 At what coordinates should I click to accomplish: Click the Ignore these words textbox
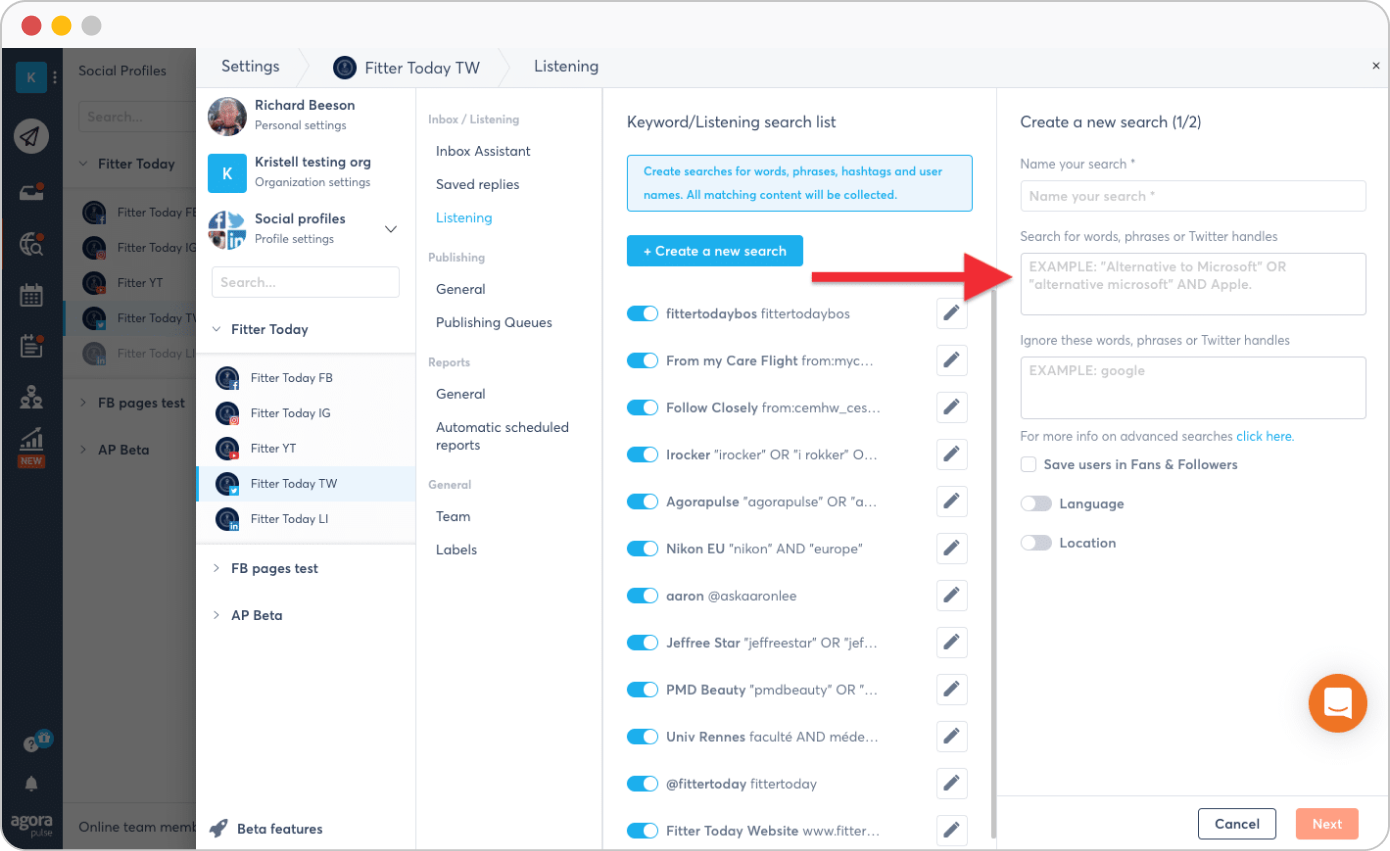pyautogui.click(x=1193, y=388)
